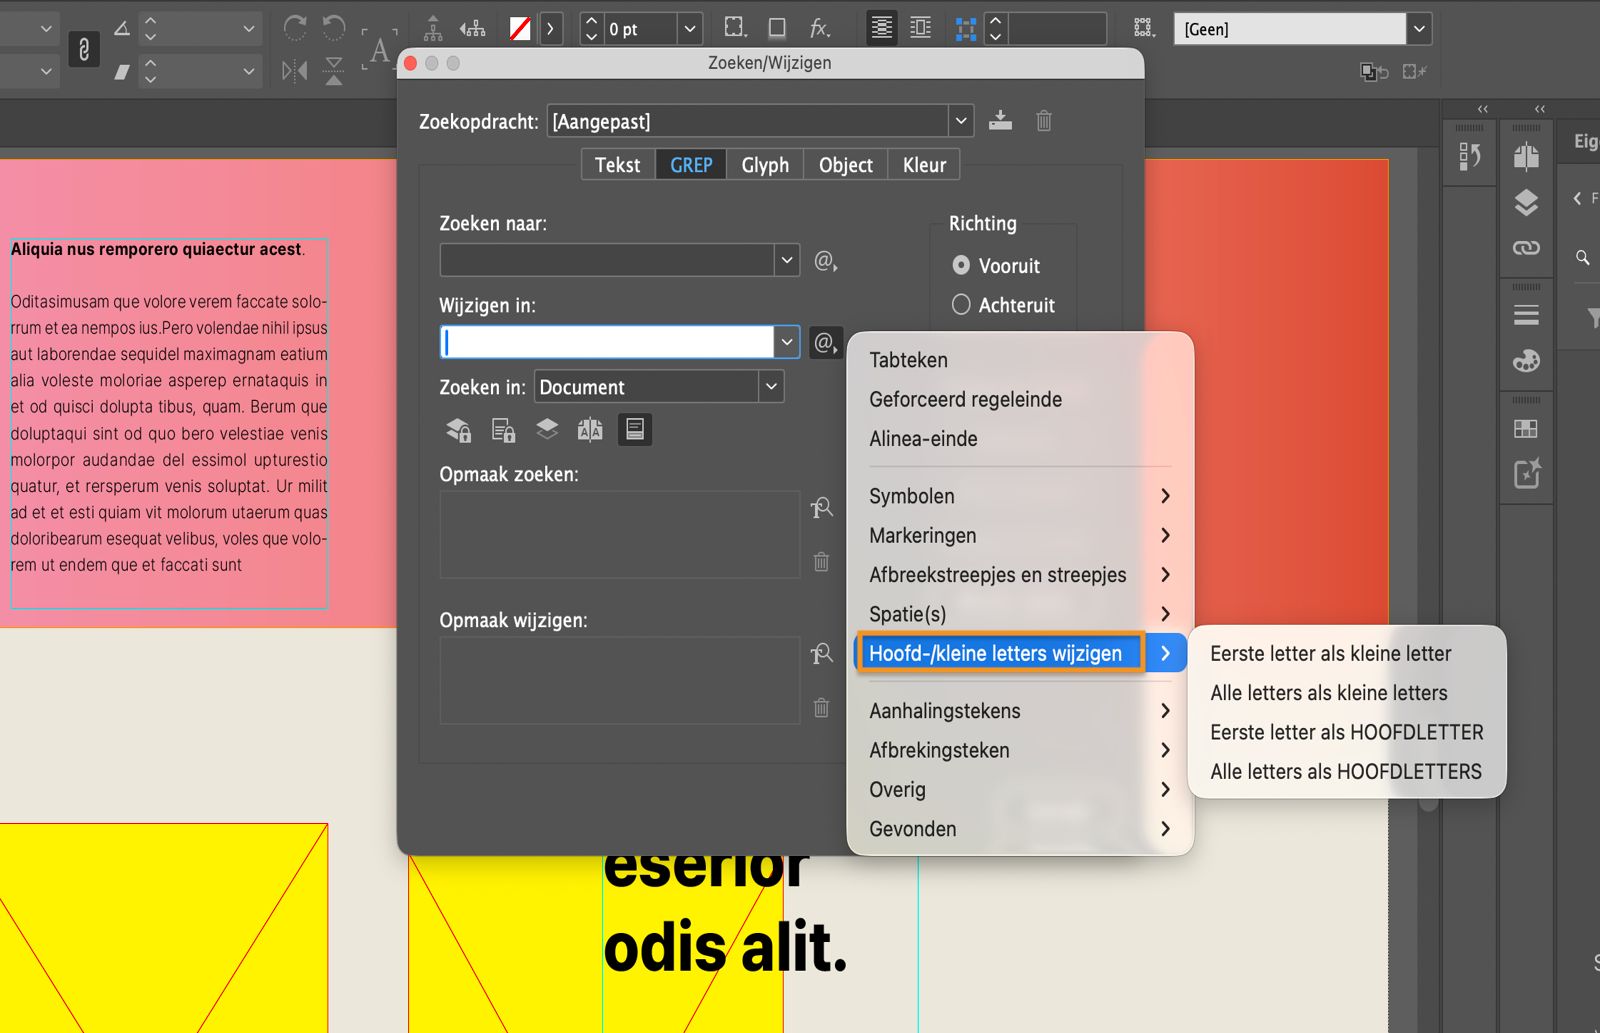
Task: Click the search magnifier in Properties panel
Action: [1583, 258]
